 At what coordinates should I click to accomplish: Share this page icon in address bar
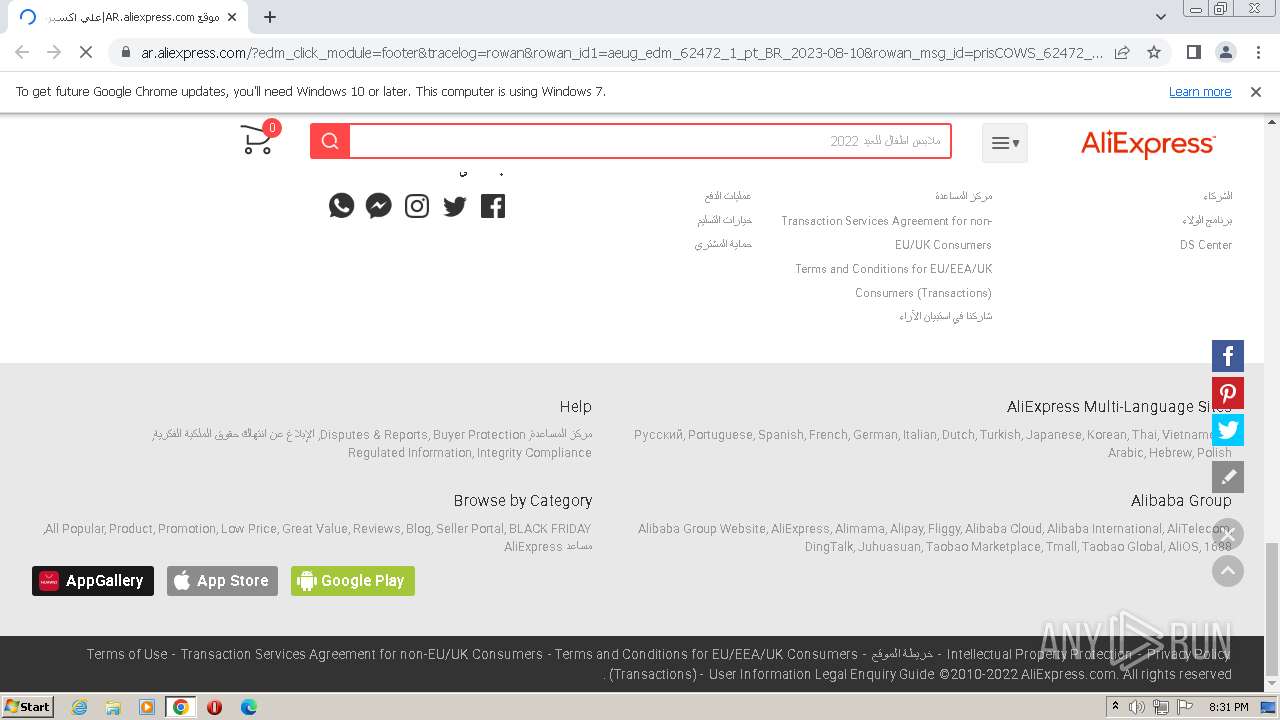point(1122,52)
